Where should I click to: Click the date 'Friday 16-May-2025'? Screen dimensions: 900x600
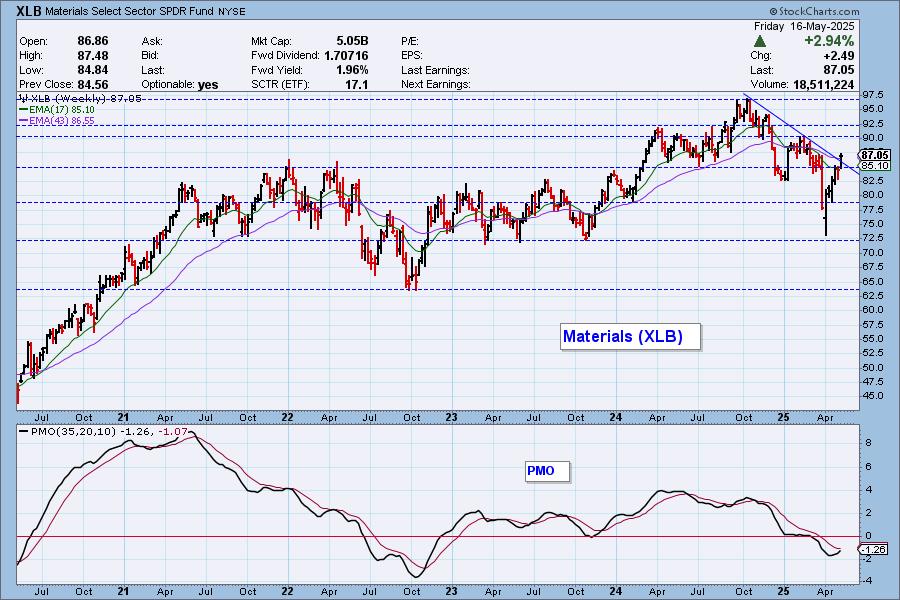(x=804, y=26)
